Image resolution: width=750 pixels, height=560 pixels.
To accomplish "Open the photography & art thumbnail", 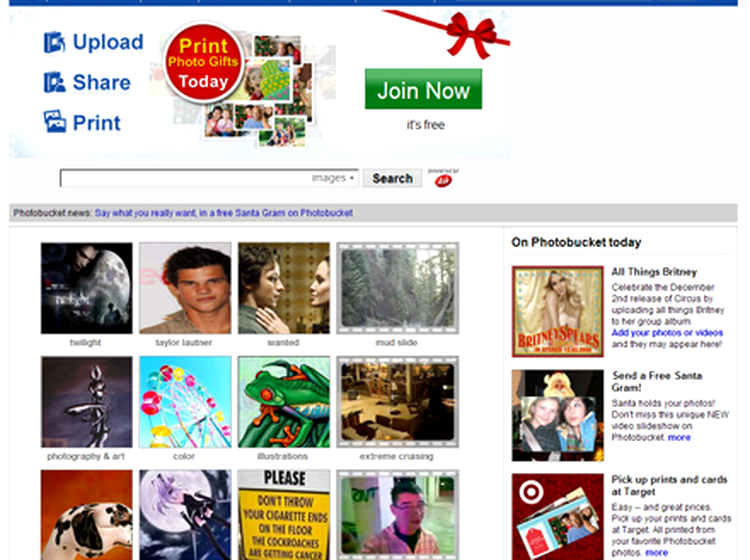I will [x=87, y=402].
